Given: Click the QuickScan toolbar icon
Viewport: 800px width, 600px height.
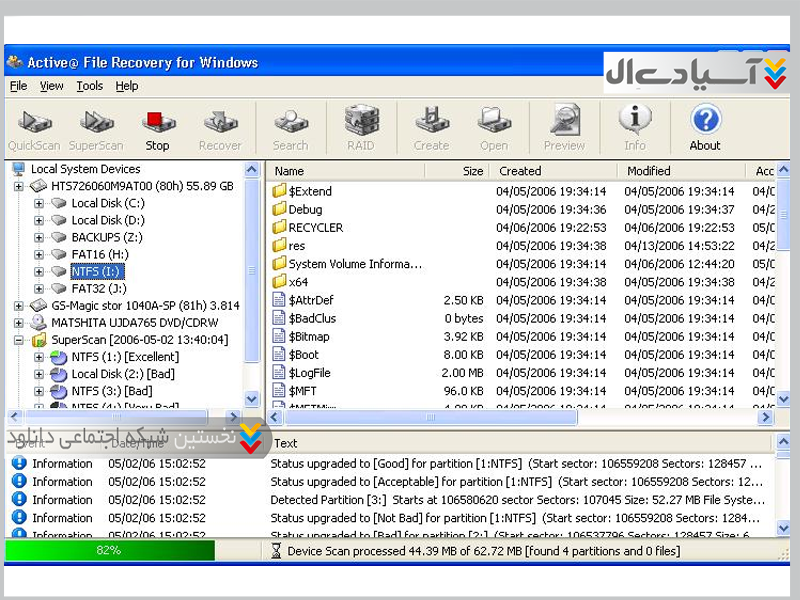Looking at the screenshot, I should (34, 128).
